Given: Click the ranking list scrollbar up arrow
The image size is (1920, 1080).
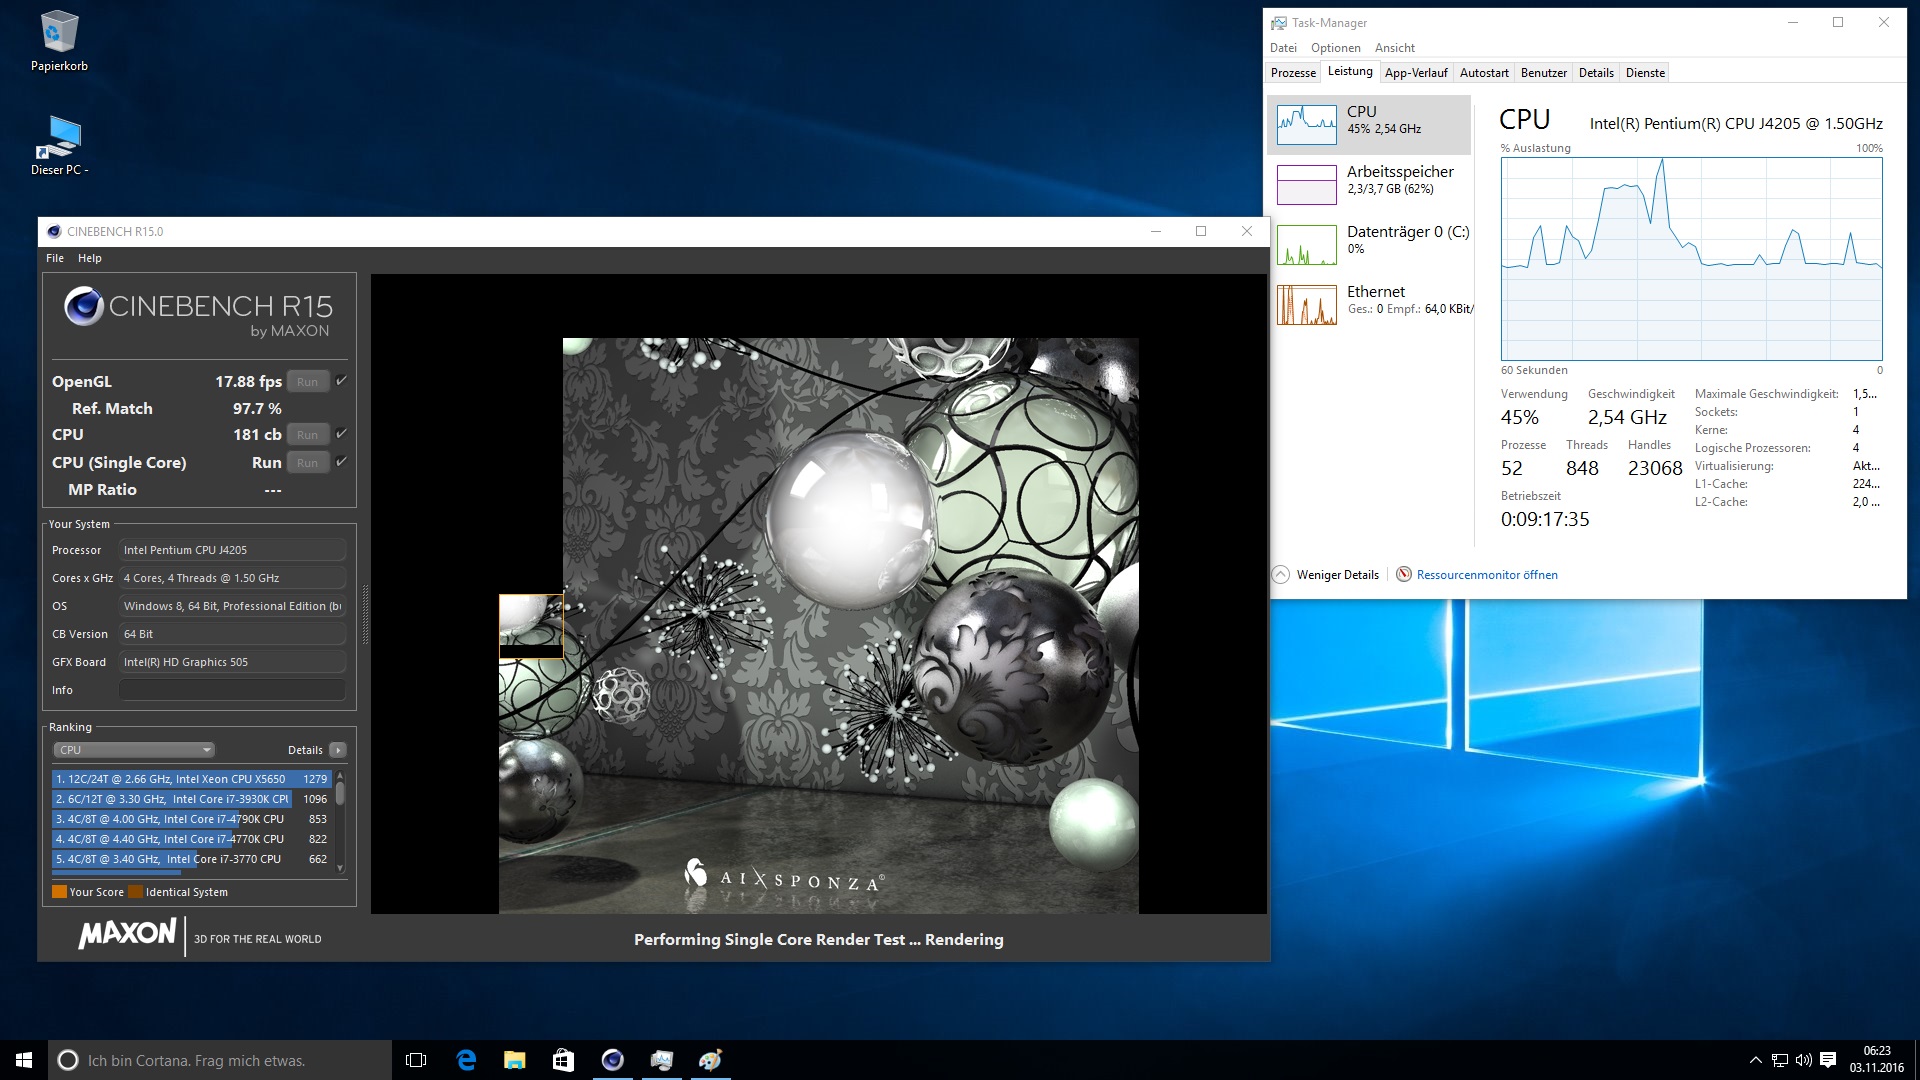Looking at the screenshot, I should coord(340,775).
